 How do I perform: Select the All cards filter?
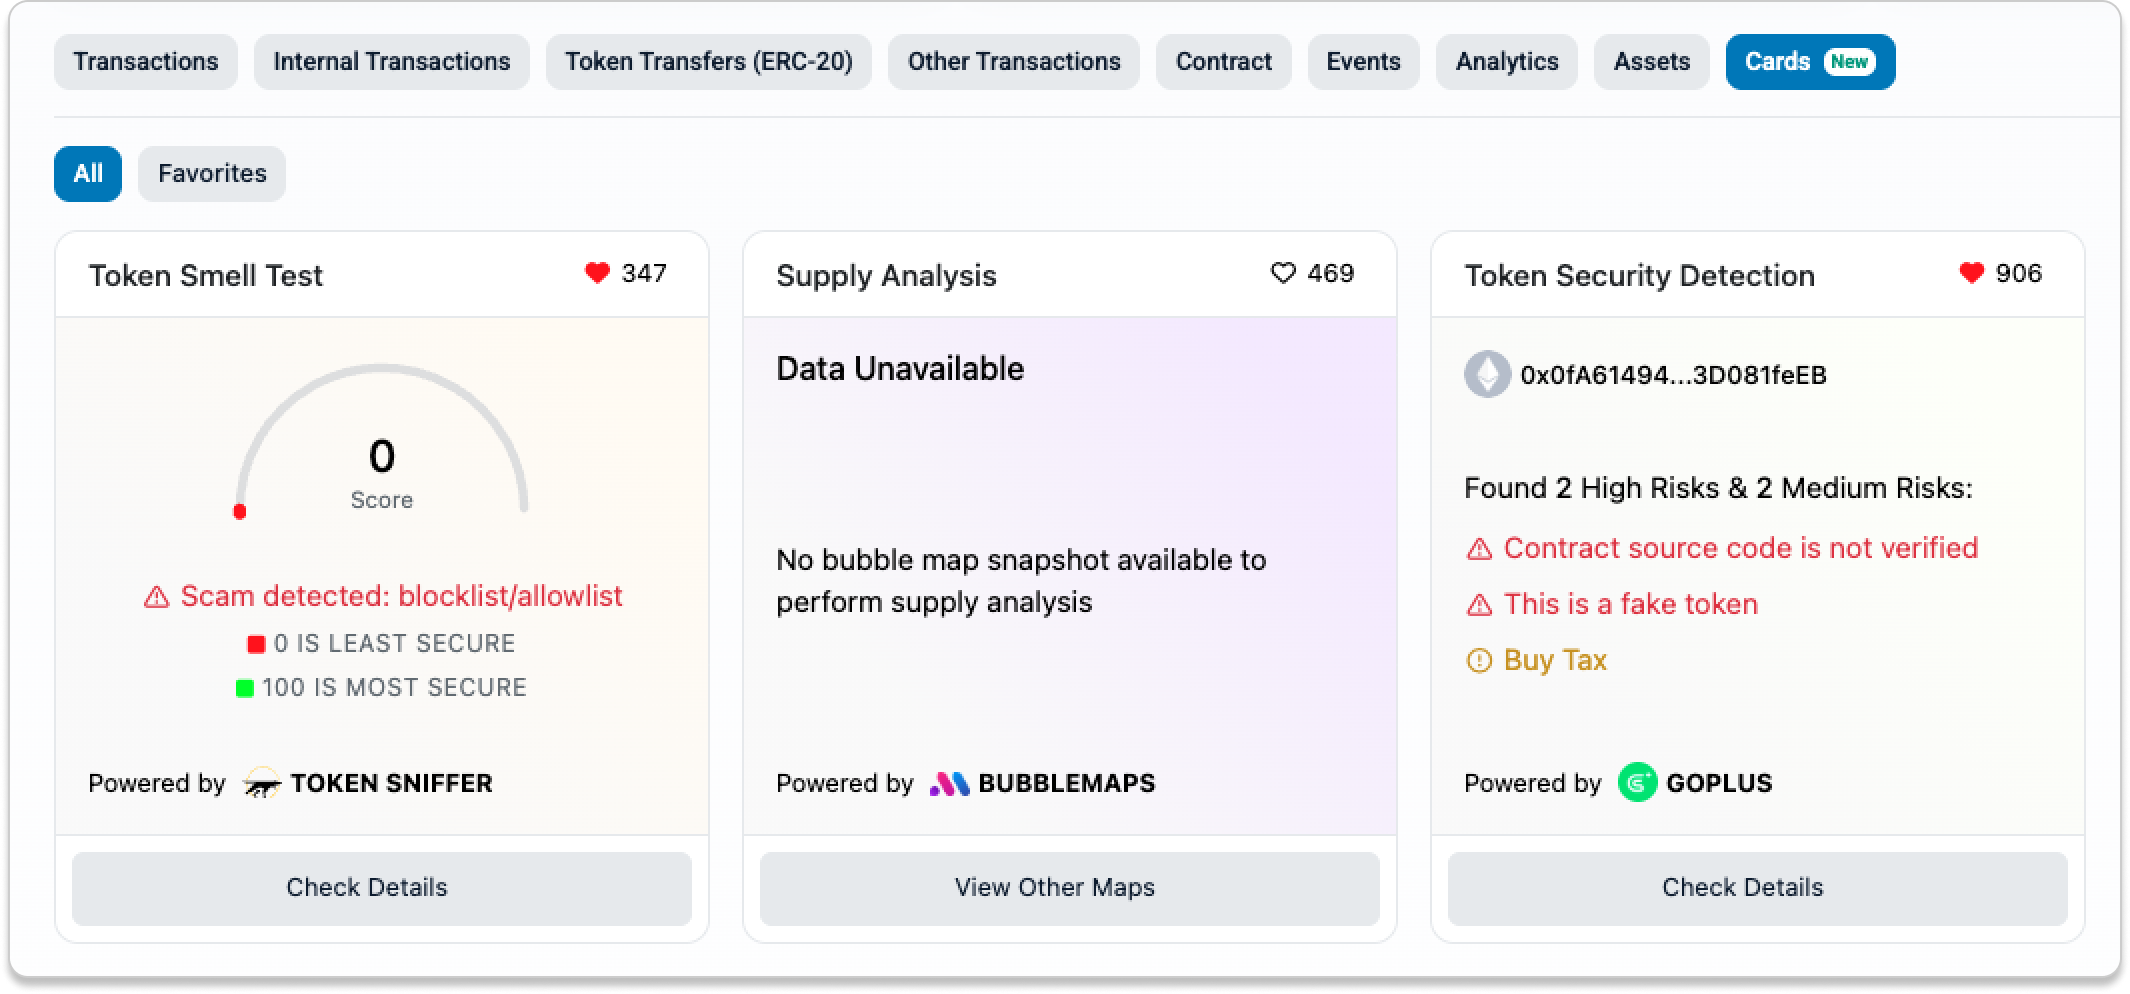(88, 174)
